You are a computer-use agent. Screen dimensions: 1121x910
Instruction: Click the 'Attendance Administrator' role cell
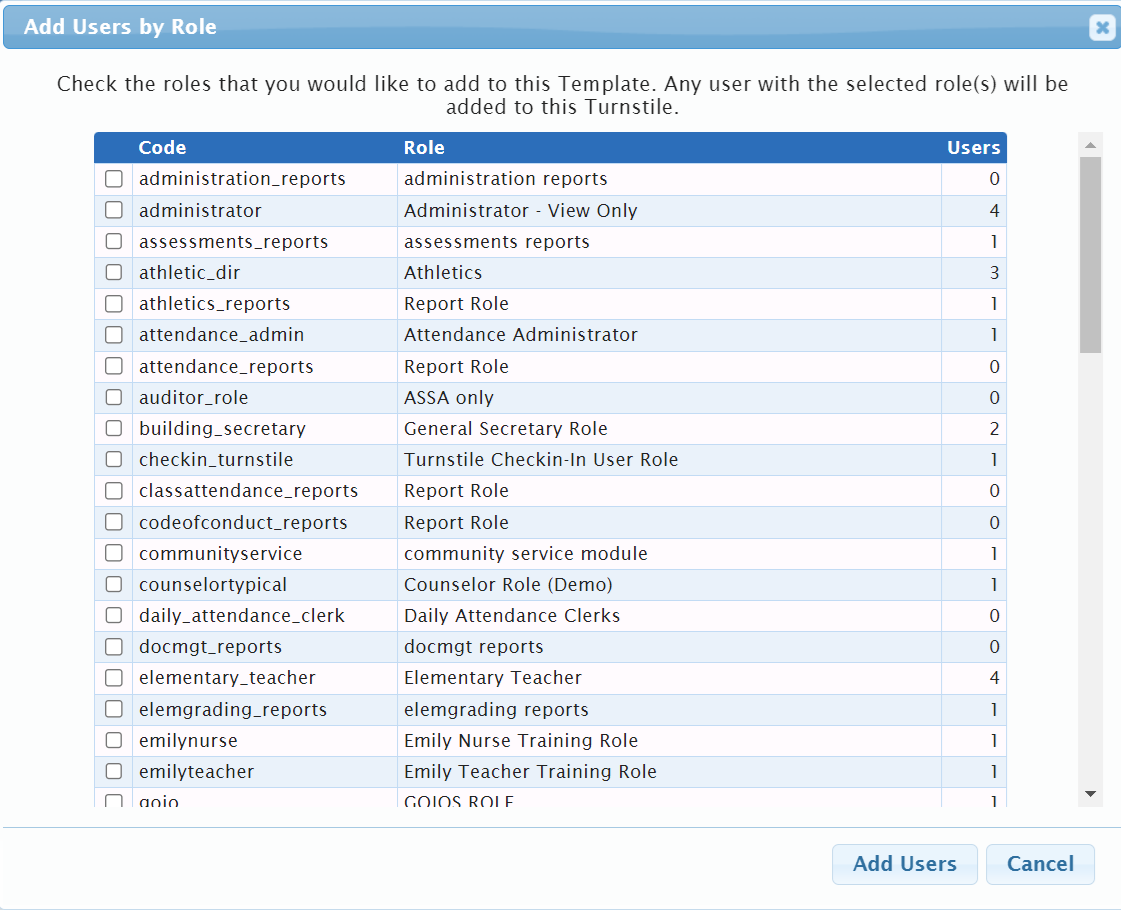[669, 335]
